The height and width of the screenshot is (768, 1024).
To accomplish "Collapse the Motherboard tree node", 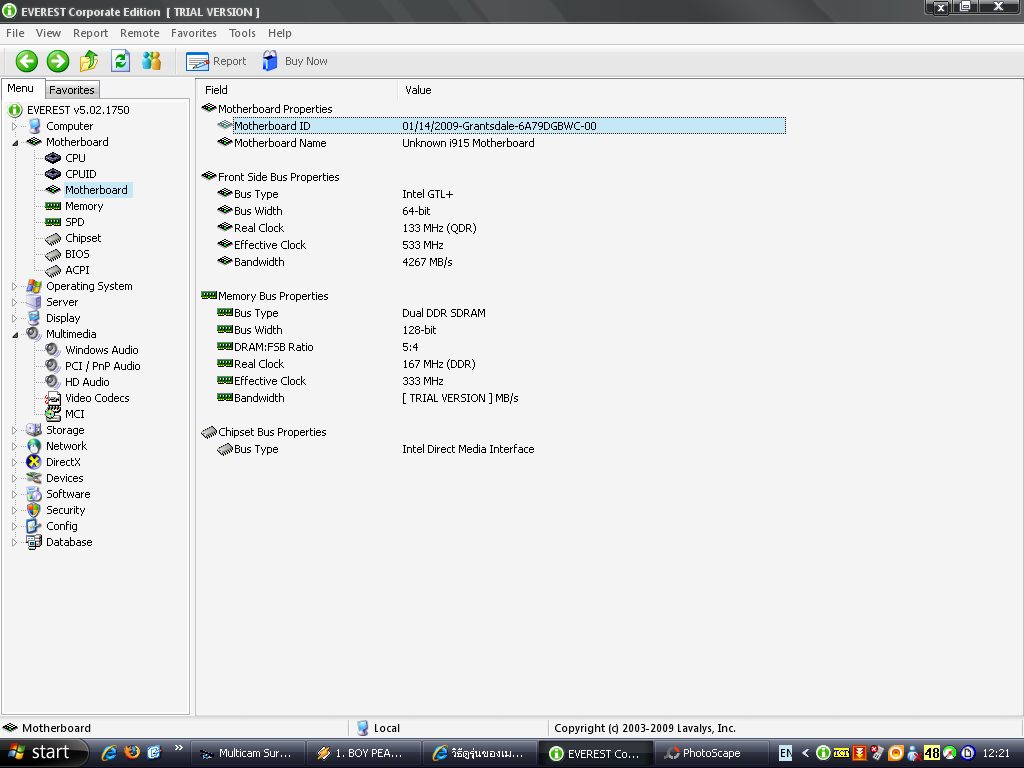I will pyautogui.click(x=14, y=142).
